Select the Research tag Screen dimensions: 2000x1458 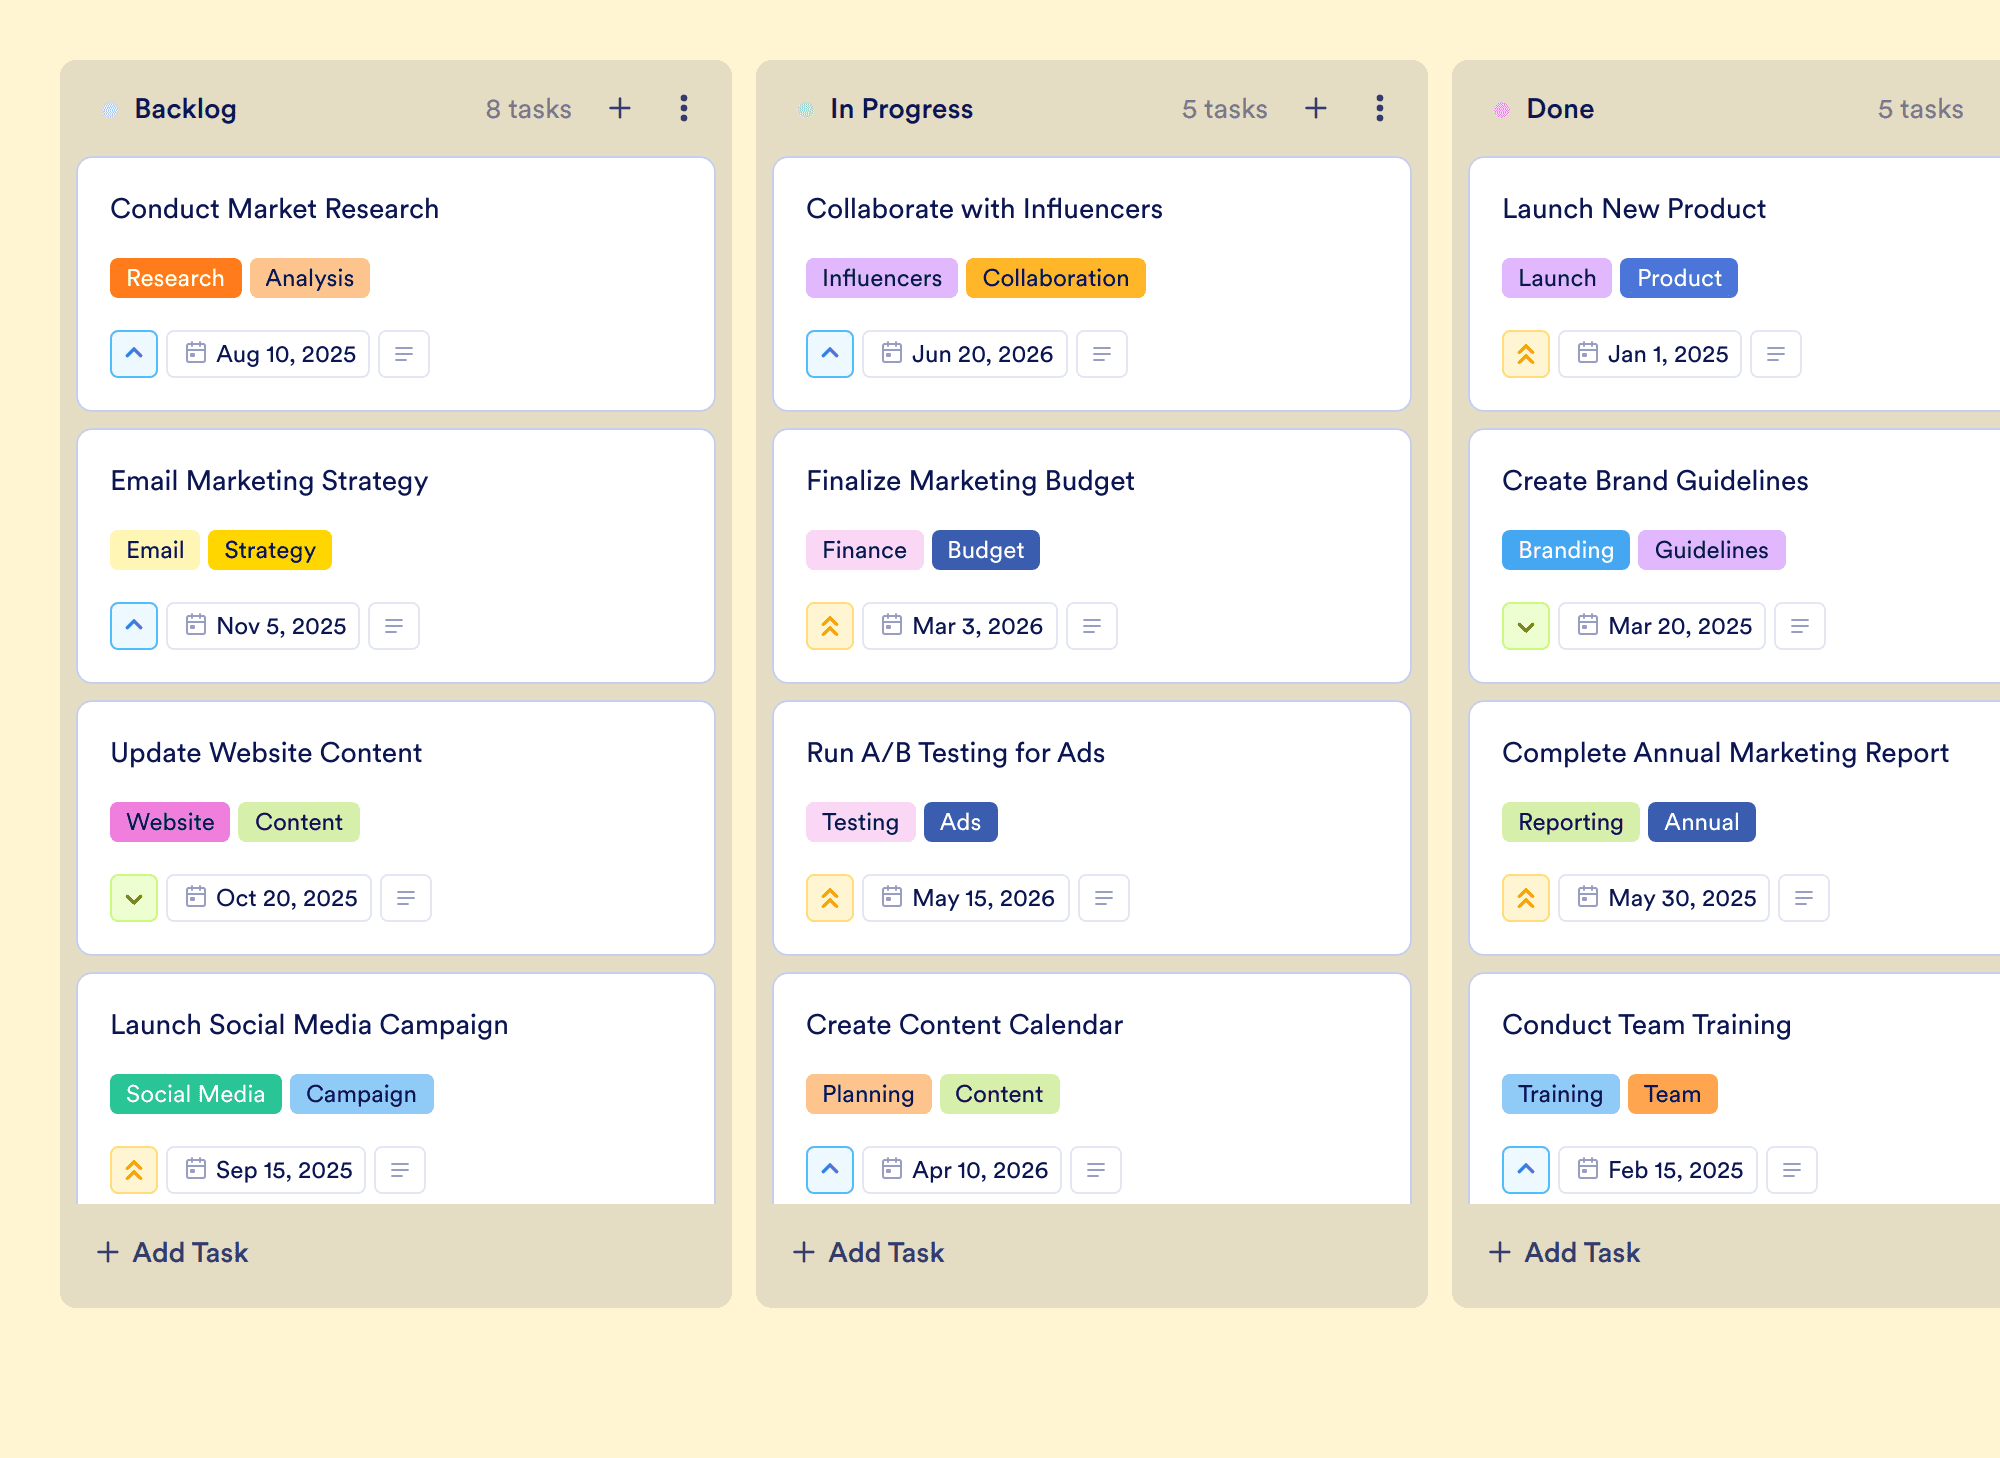(x=176, y=278)
